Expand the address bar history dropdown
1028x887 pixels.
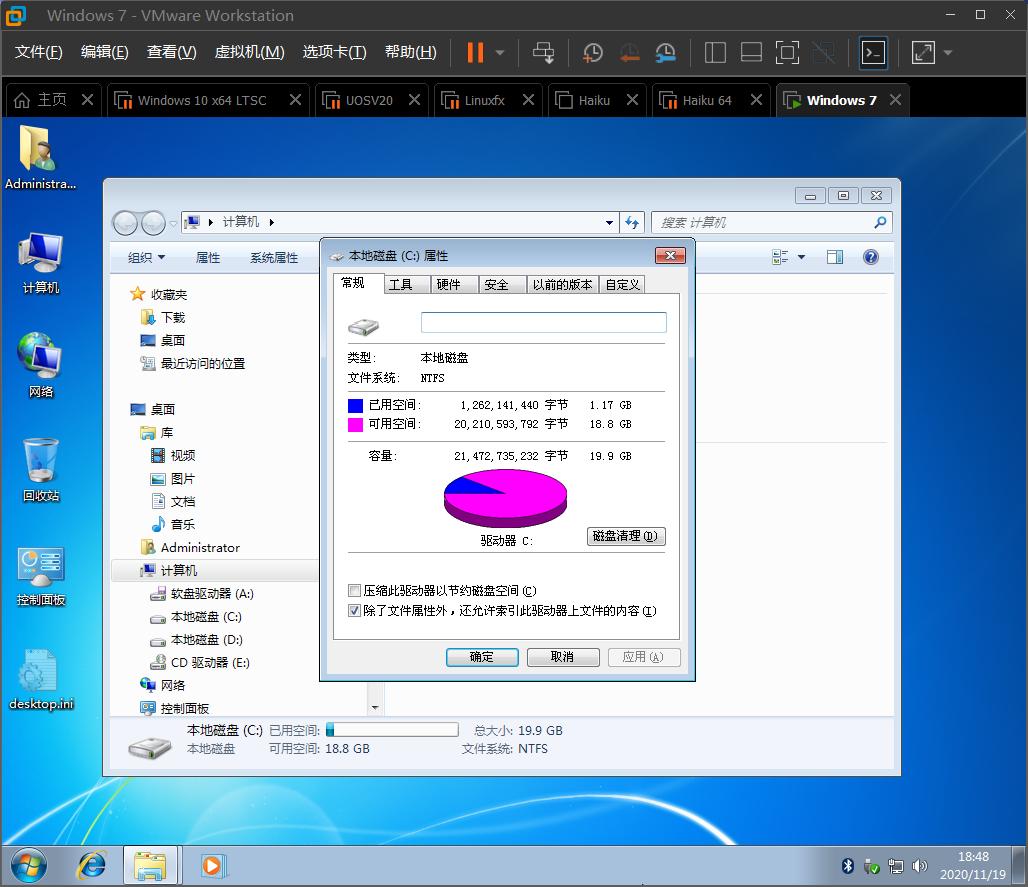(x=608, y=222)
